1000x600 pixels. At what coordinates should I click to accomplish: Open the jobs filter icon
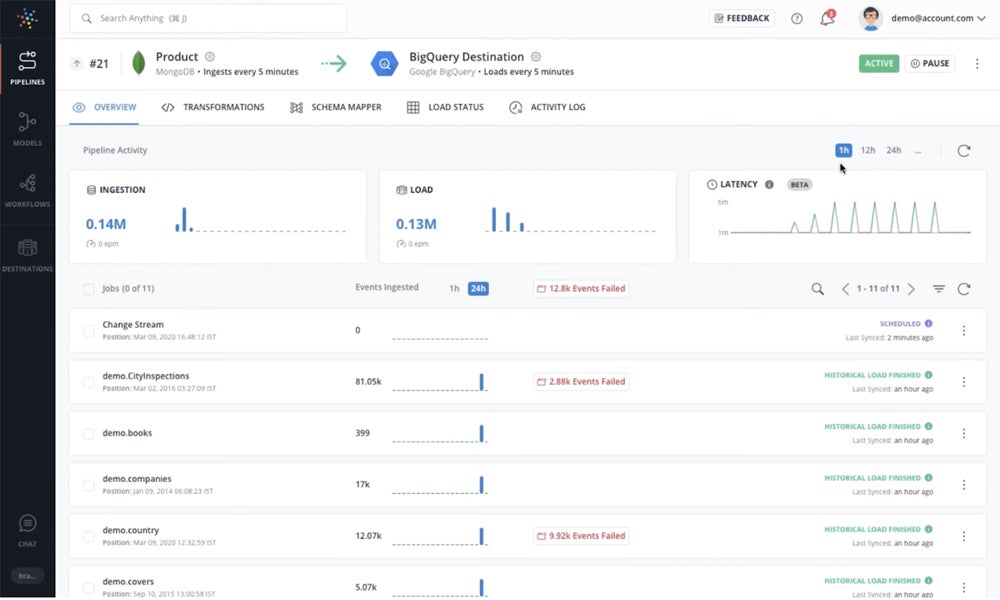pyautogui.click(x=938, y=288)
